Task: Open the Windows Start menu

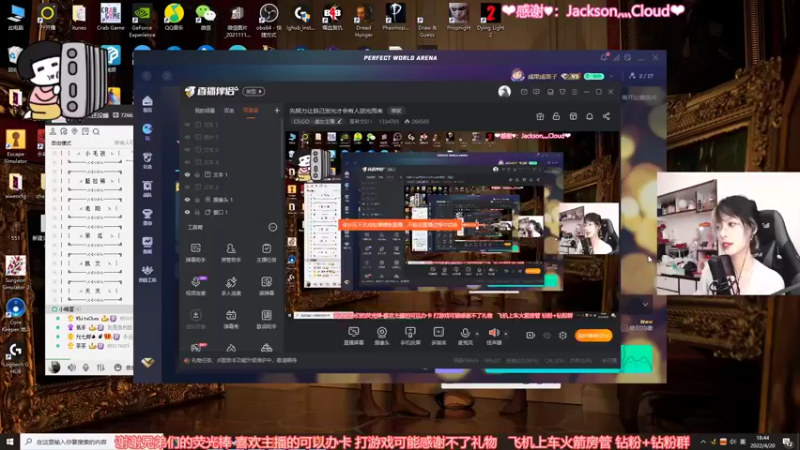Action: pyautogui.click(x=10, y=442)
